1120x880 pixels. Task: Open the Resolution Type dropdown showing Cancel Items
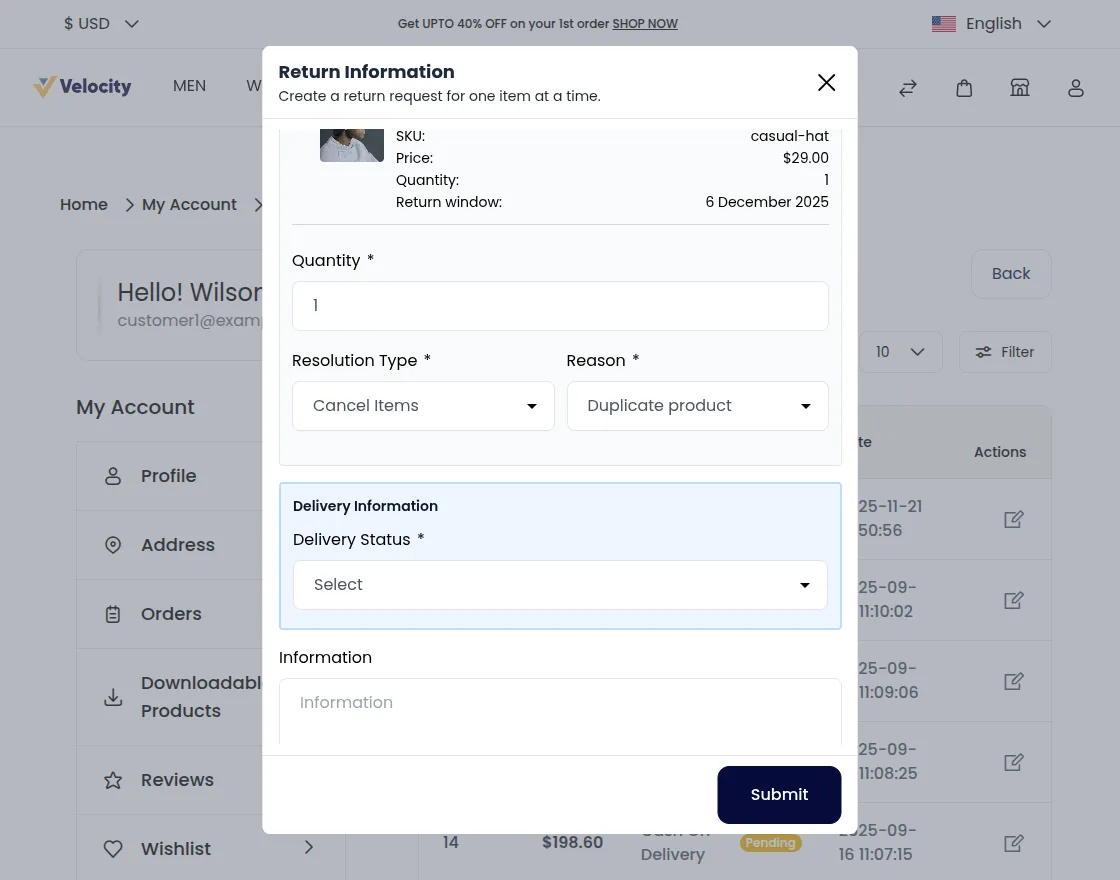(x=423, y=406)
